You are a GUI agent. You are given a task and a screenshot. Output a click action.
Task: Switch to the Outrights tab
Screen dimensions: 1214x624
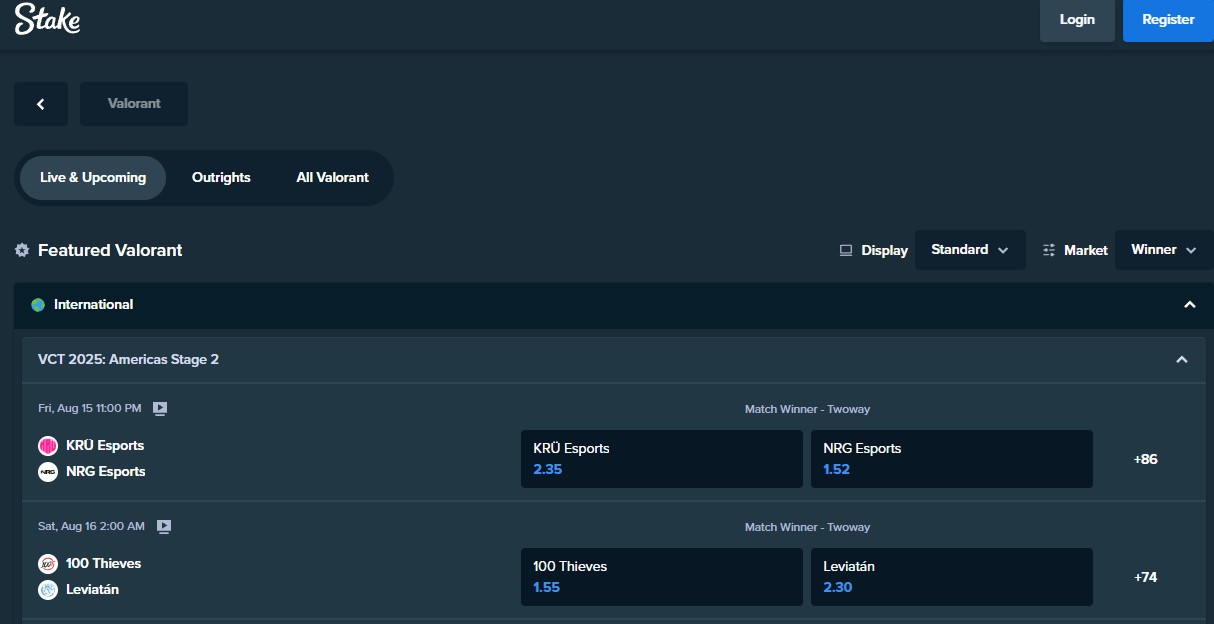pyautogui.click(x=221, y=178)
